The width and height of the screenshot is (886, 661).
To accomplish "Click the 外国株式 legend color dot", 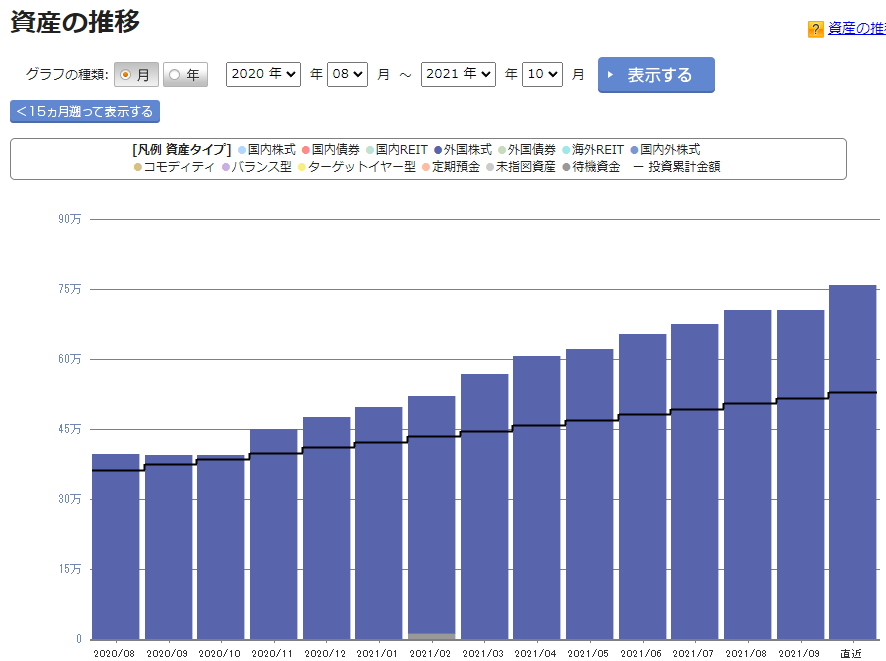I will click(x=437, y=150).
